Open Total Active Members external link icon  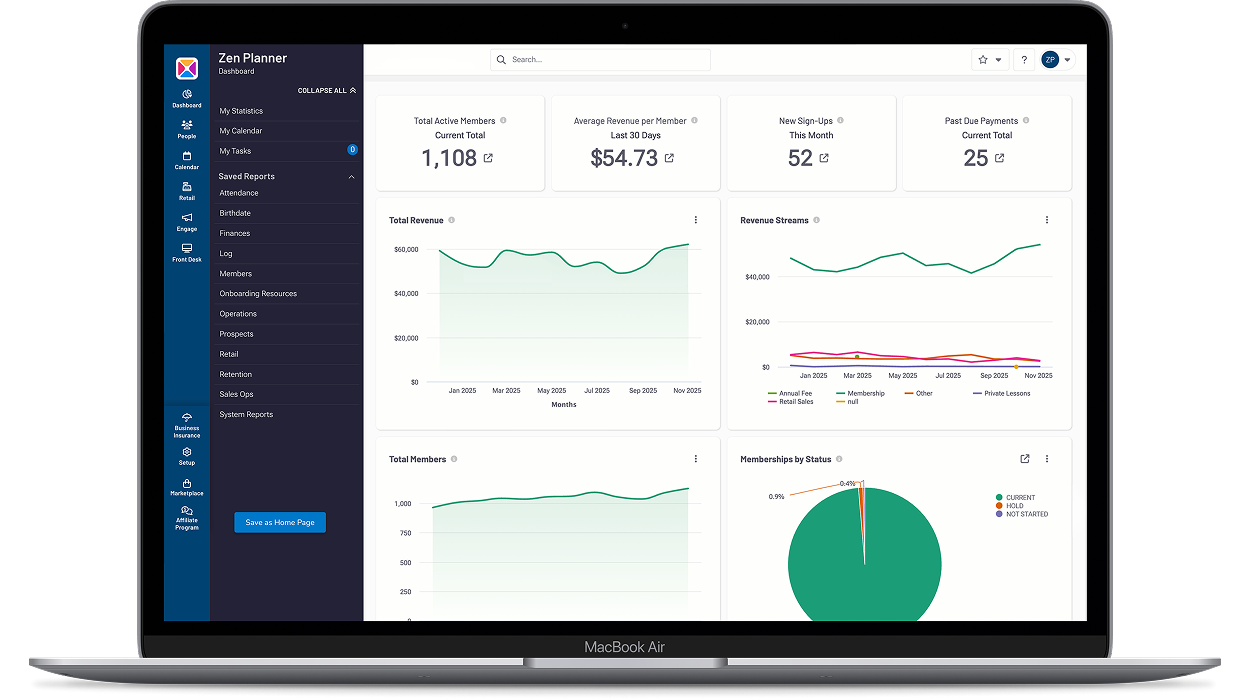(488, 158)
